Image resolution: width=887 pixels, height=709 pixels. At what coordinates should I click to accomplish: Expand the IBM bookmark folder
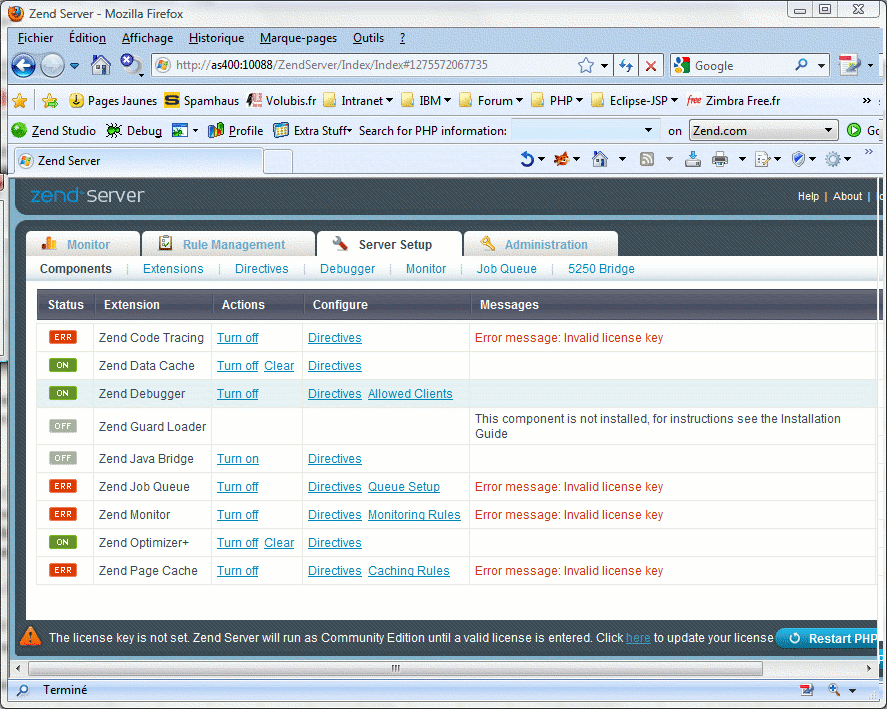[x=426, y=101]
